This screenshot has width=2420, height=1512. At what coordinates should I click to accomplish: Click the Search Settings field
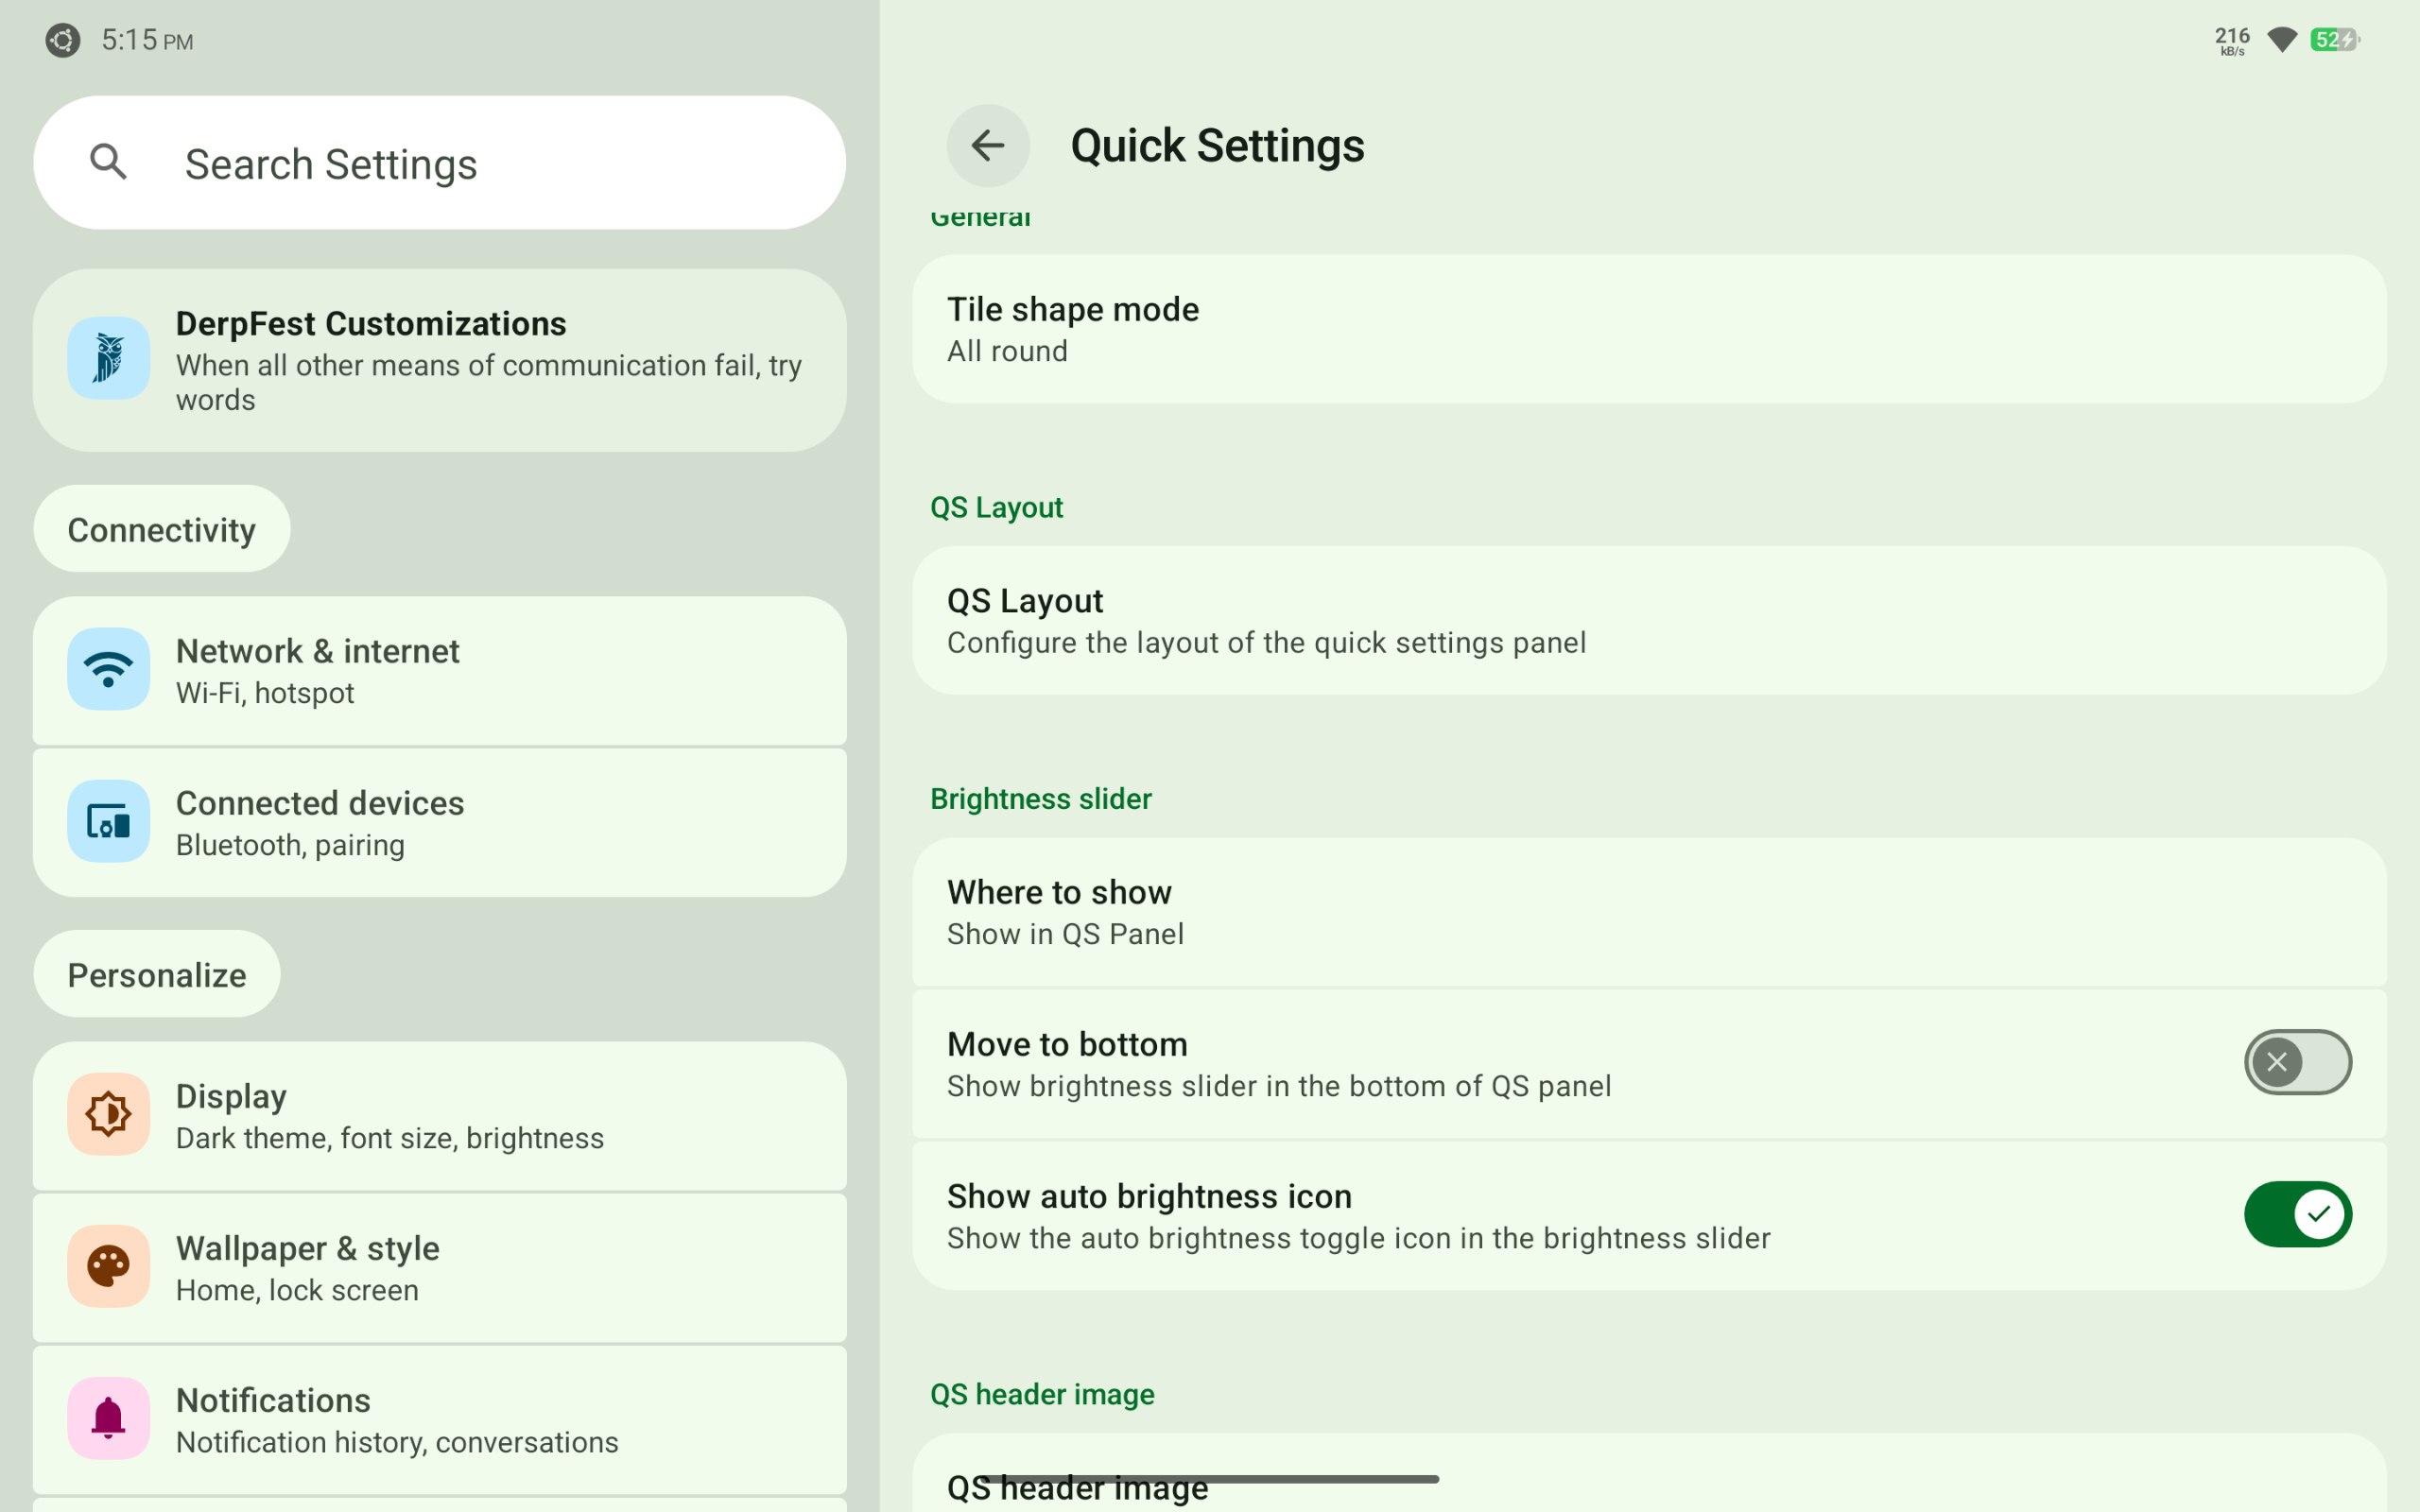click(480, 163)
